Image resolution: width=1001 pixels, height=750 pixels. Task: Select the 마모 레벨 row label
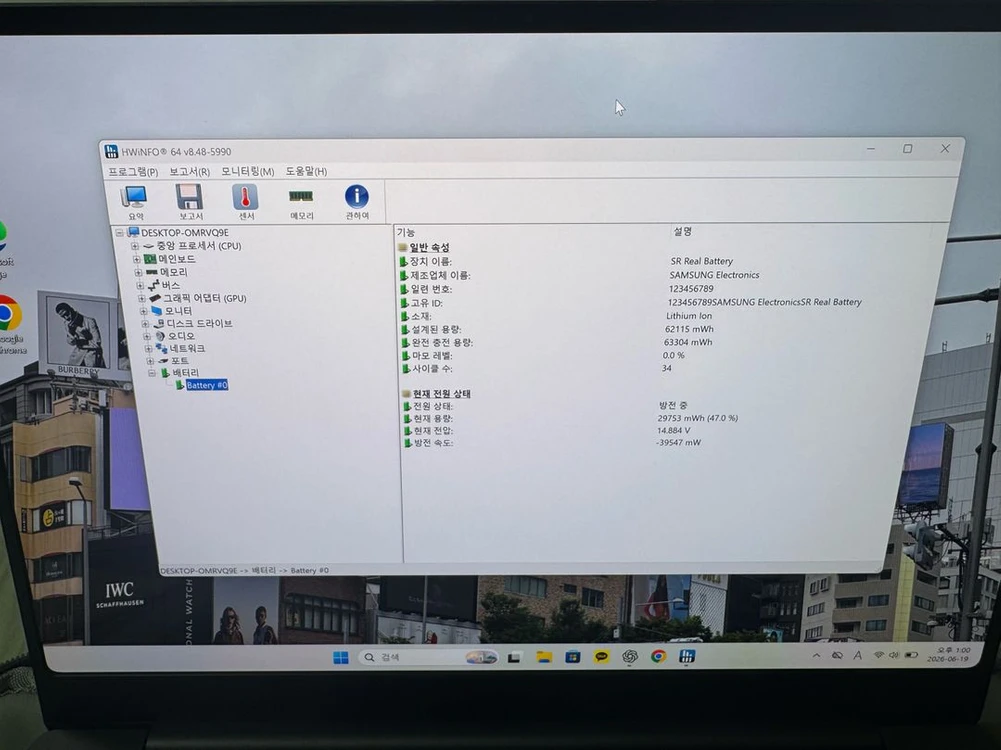(432, 356)
